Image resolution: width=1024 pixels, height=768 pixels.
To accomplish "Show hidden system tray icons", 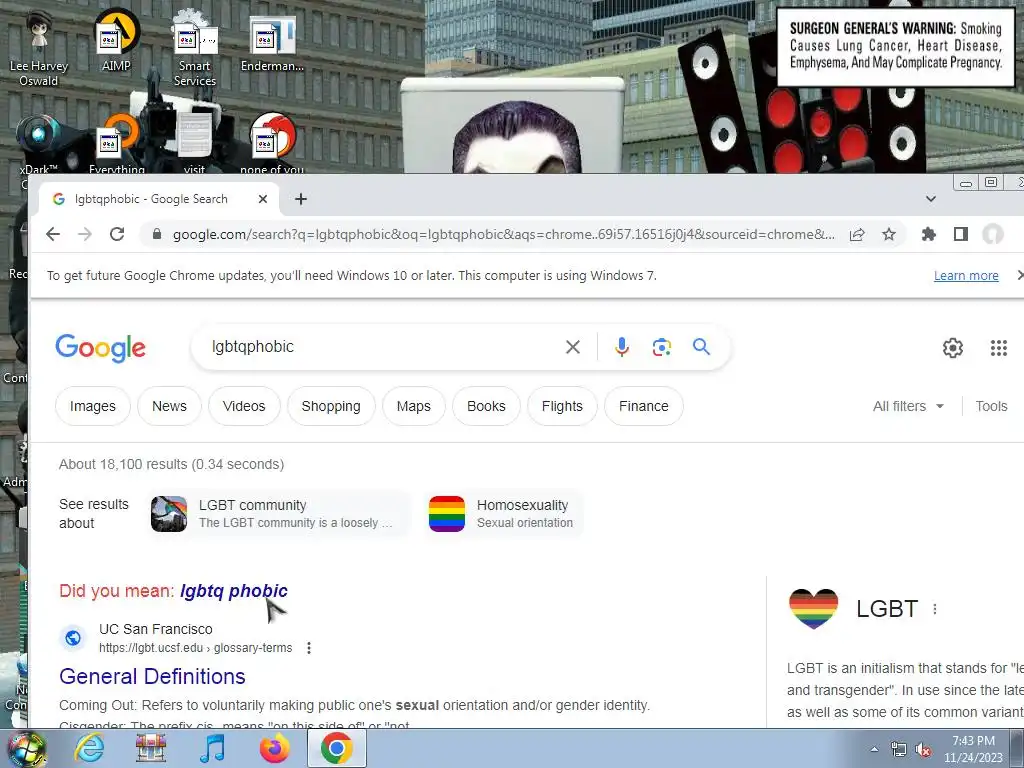I will 874,749.
